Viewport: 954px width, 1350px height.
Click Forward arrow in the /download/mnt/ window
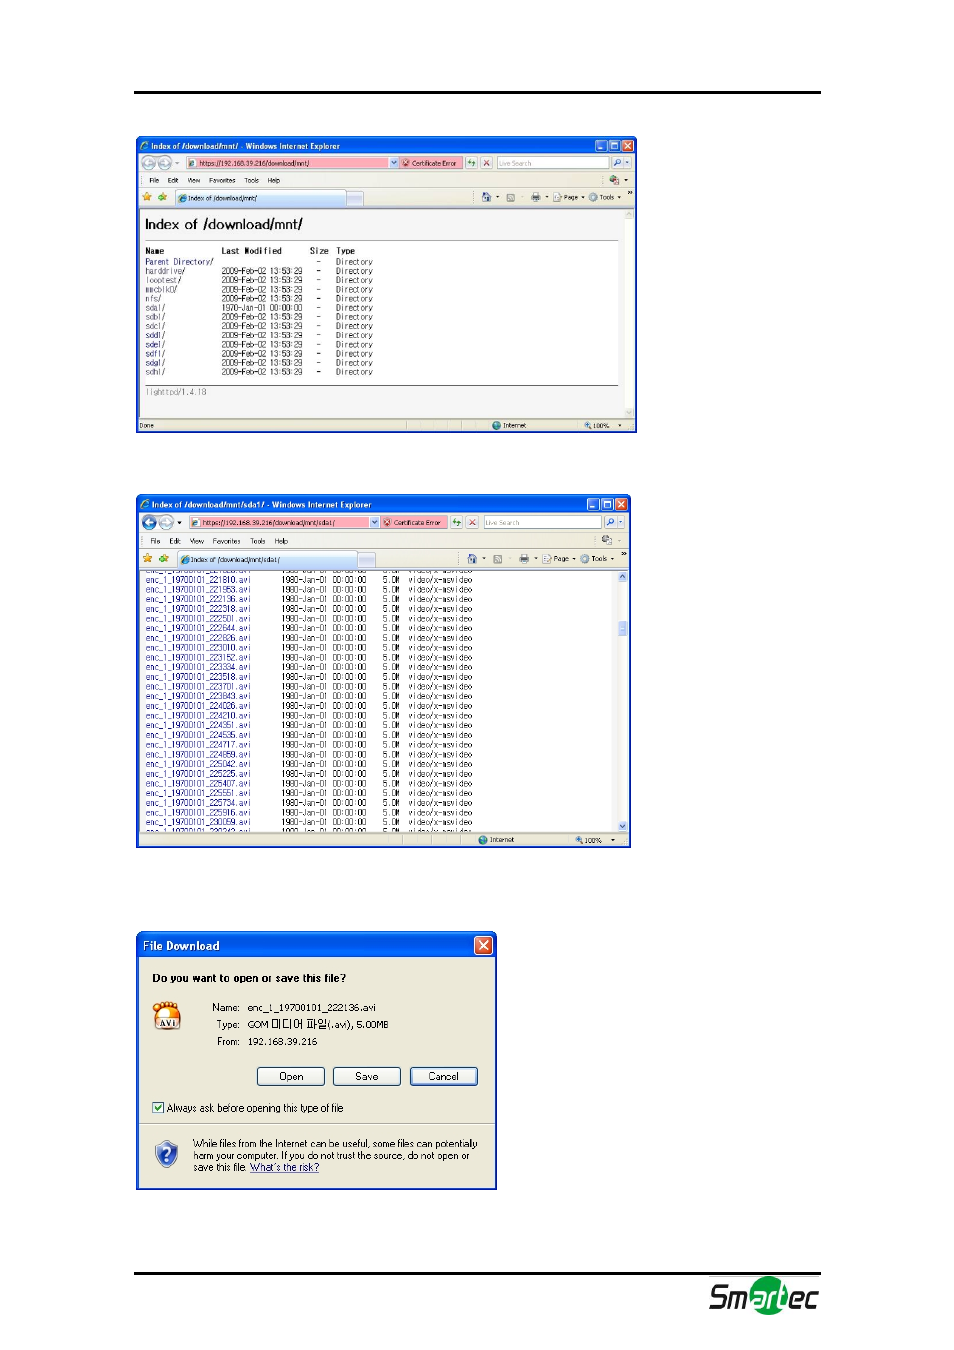click(165, 163)
